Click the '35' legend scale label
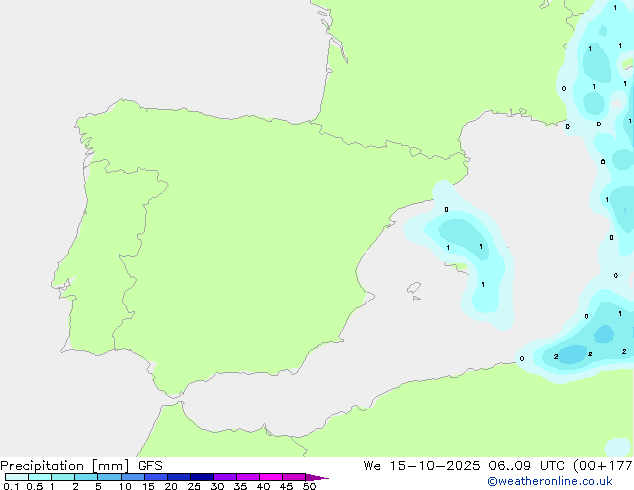This screenshot has height=490, width=634. 240,486
